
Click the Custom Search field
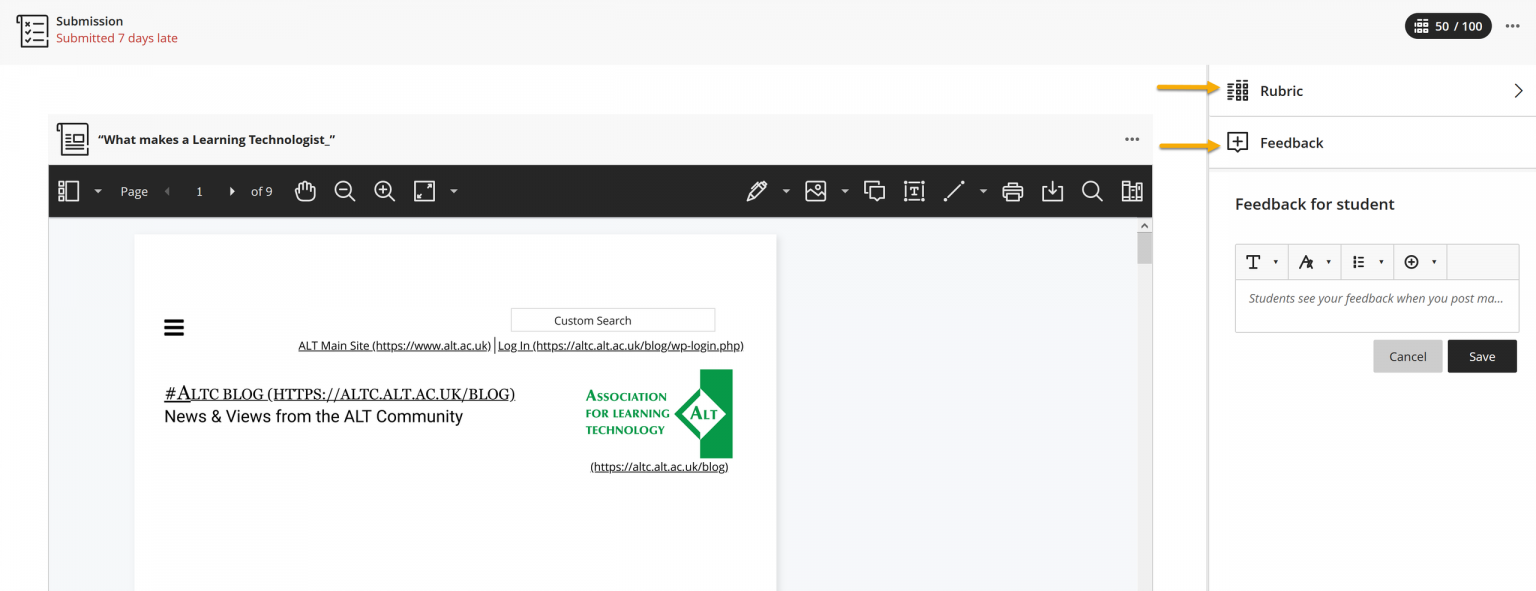[613, 320]
